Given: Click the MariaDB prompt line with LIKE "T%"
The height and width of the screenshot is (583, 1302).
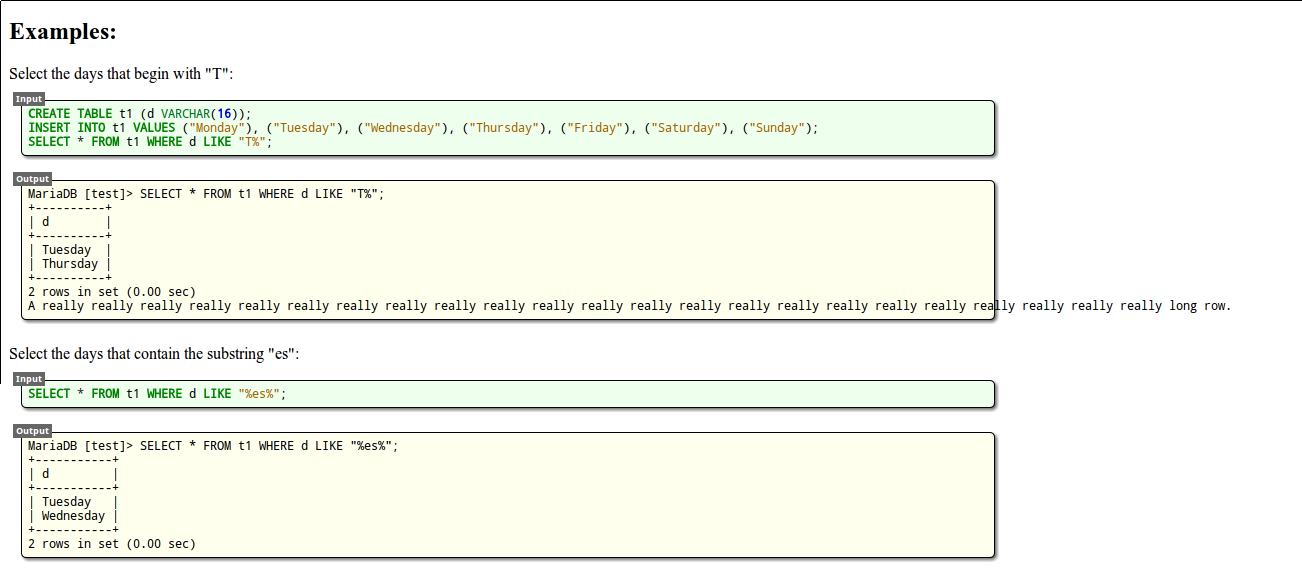Looking at the screenshot, I should 206,194.
